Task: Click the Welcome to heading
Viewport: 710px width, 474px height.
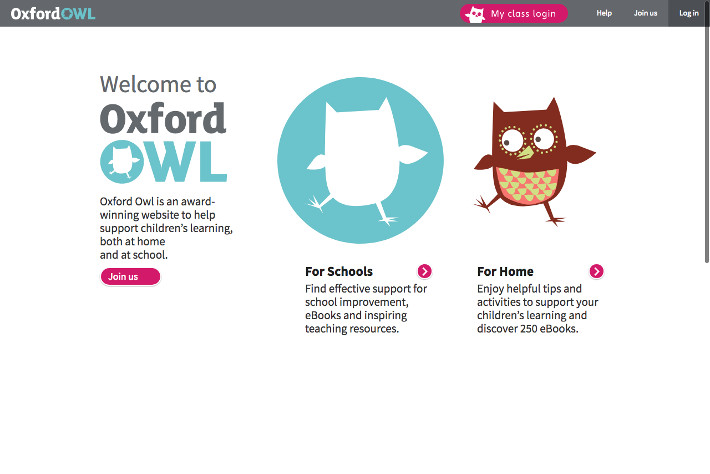Action: [158, 84]
